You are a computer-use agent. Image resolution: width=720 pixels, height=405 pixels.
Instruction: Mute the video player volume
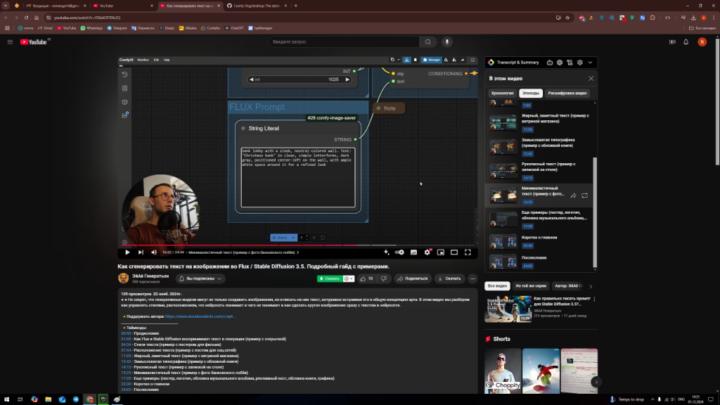click(154, 252)
